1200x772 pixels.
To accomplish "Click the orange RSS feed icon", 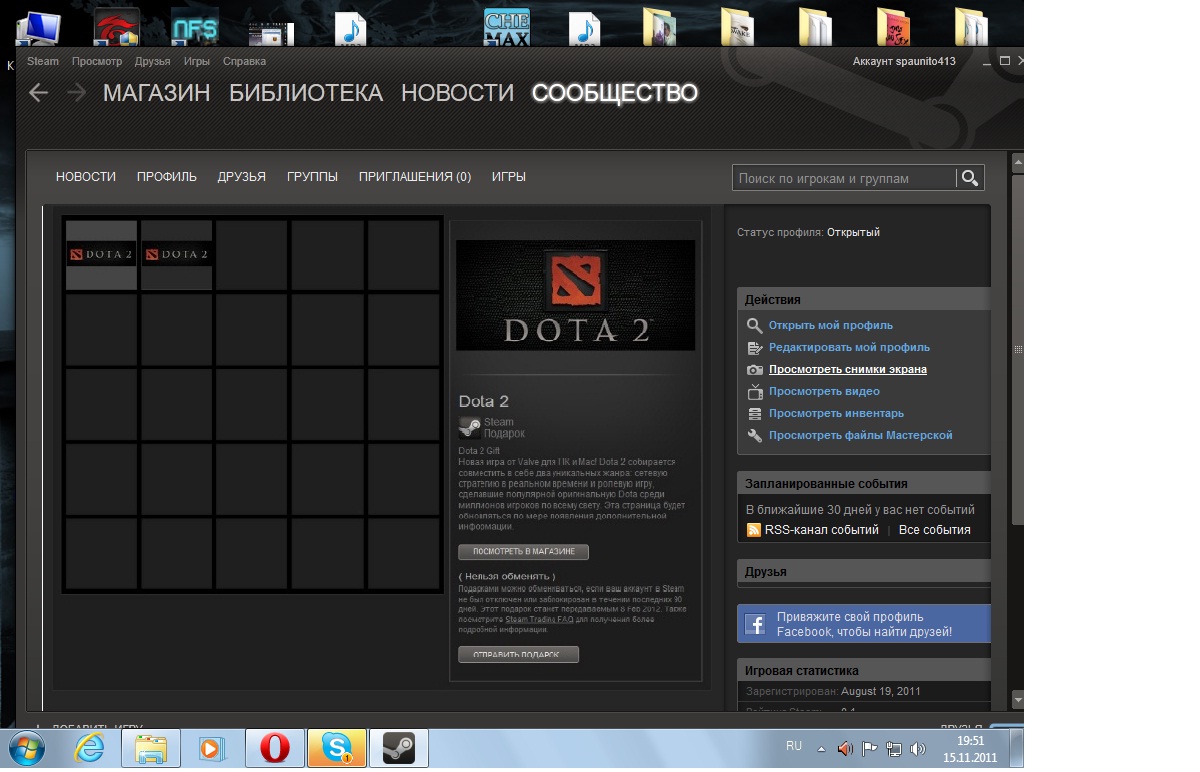I will [x=754, y=530].
